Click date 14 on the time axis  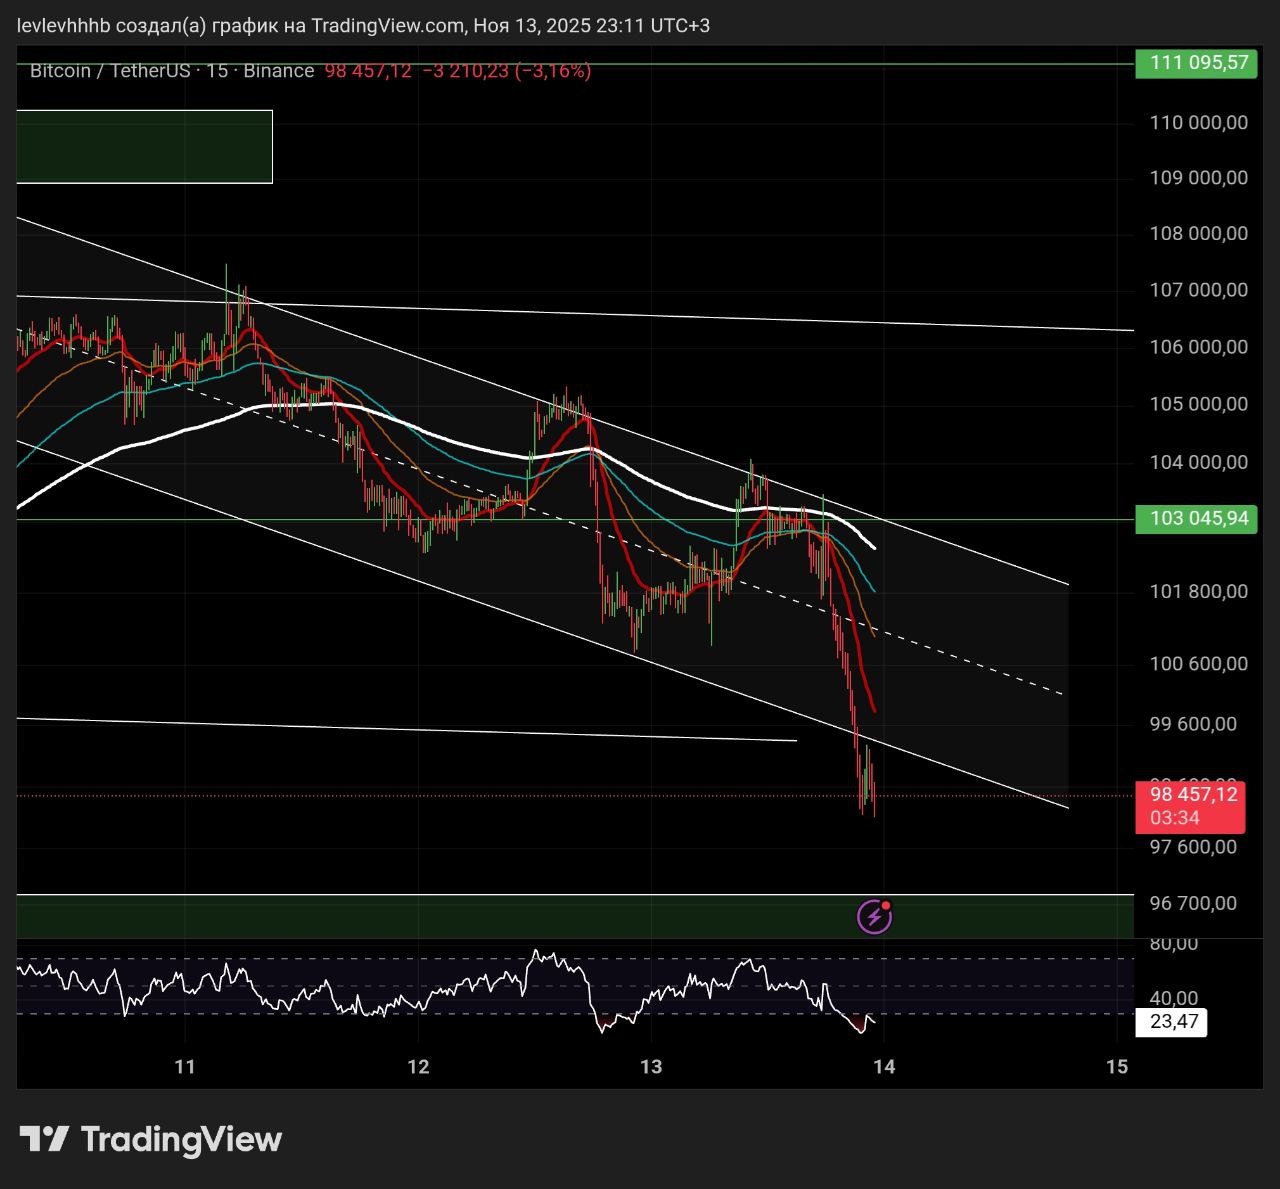point(884,1067)
